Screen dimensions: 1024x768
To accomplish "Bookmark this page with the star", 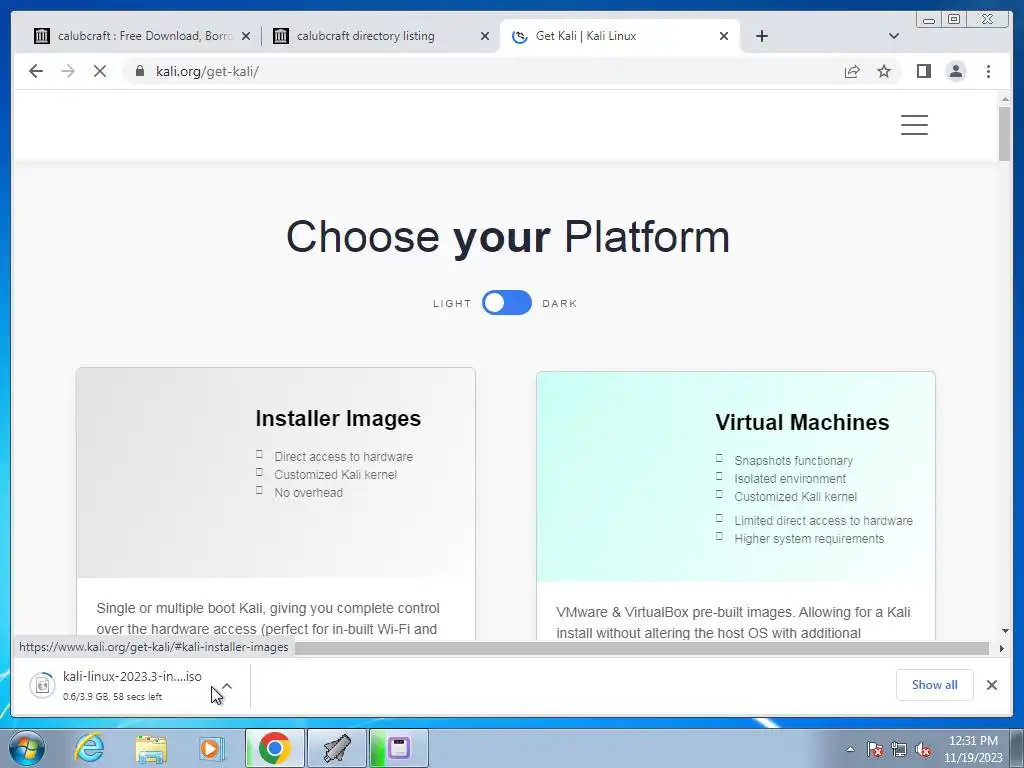I will click(884, 71).
